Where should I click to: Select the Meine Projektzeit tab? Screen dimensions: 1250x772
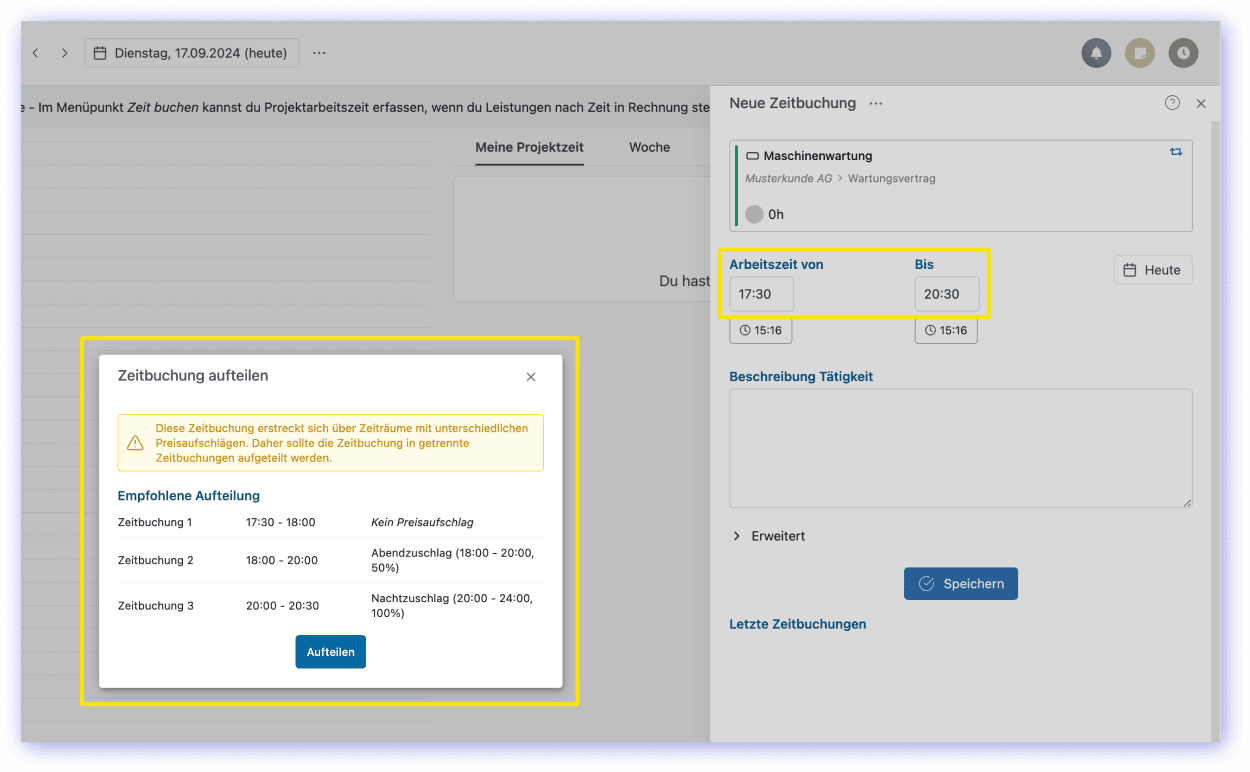pos(529,147)
